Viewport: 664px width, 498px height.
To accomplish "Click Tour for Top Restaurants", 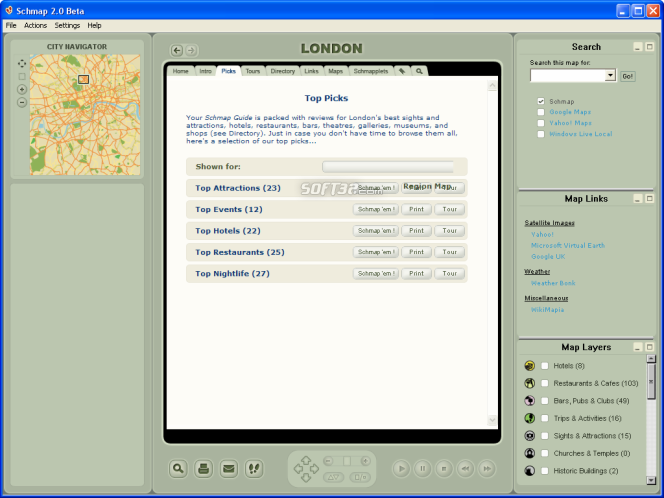I will click(450, 252).
